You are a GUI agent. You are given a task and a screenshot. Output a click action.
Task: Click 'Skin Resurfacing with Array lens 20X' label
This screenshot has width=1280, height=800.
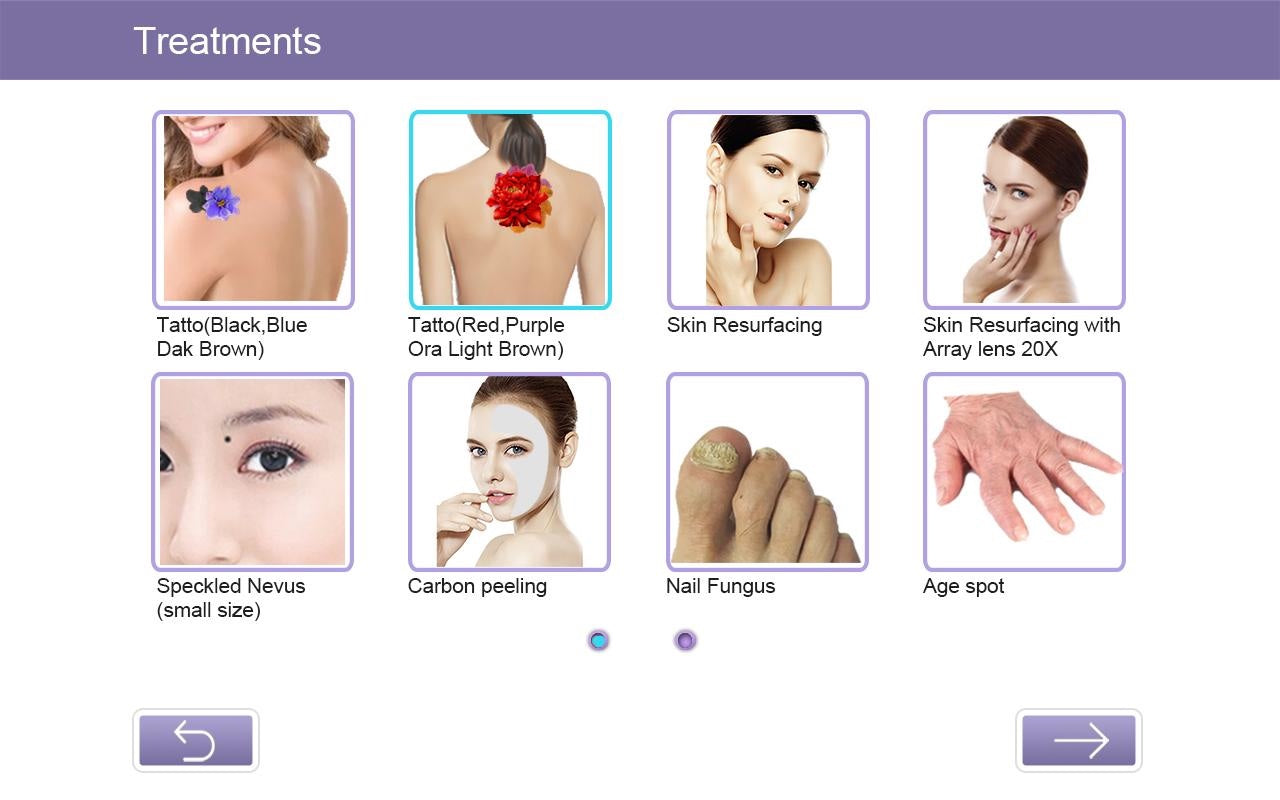[1022, 337]
